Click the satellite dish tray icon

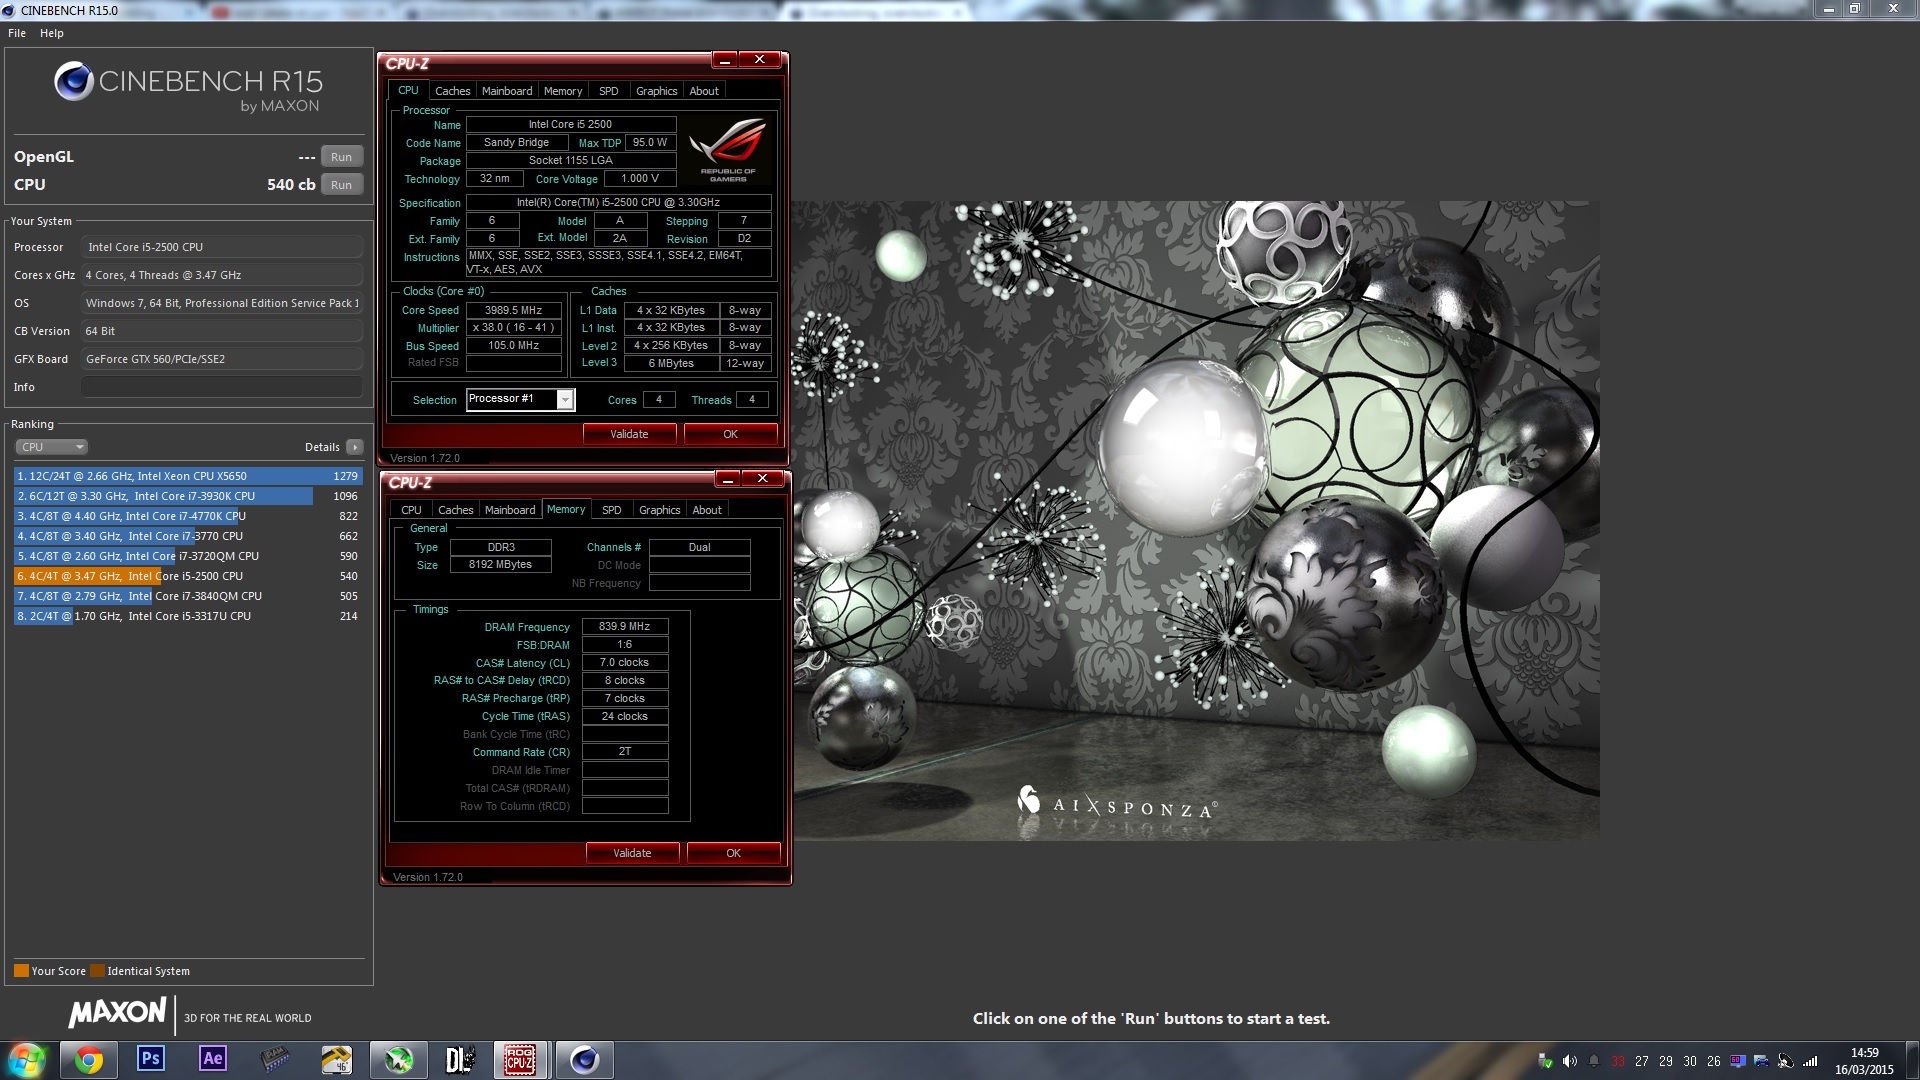[x=1785, y=1061]
